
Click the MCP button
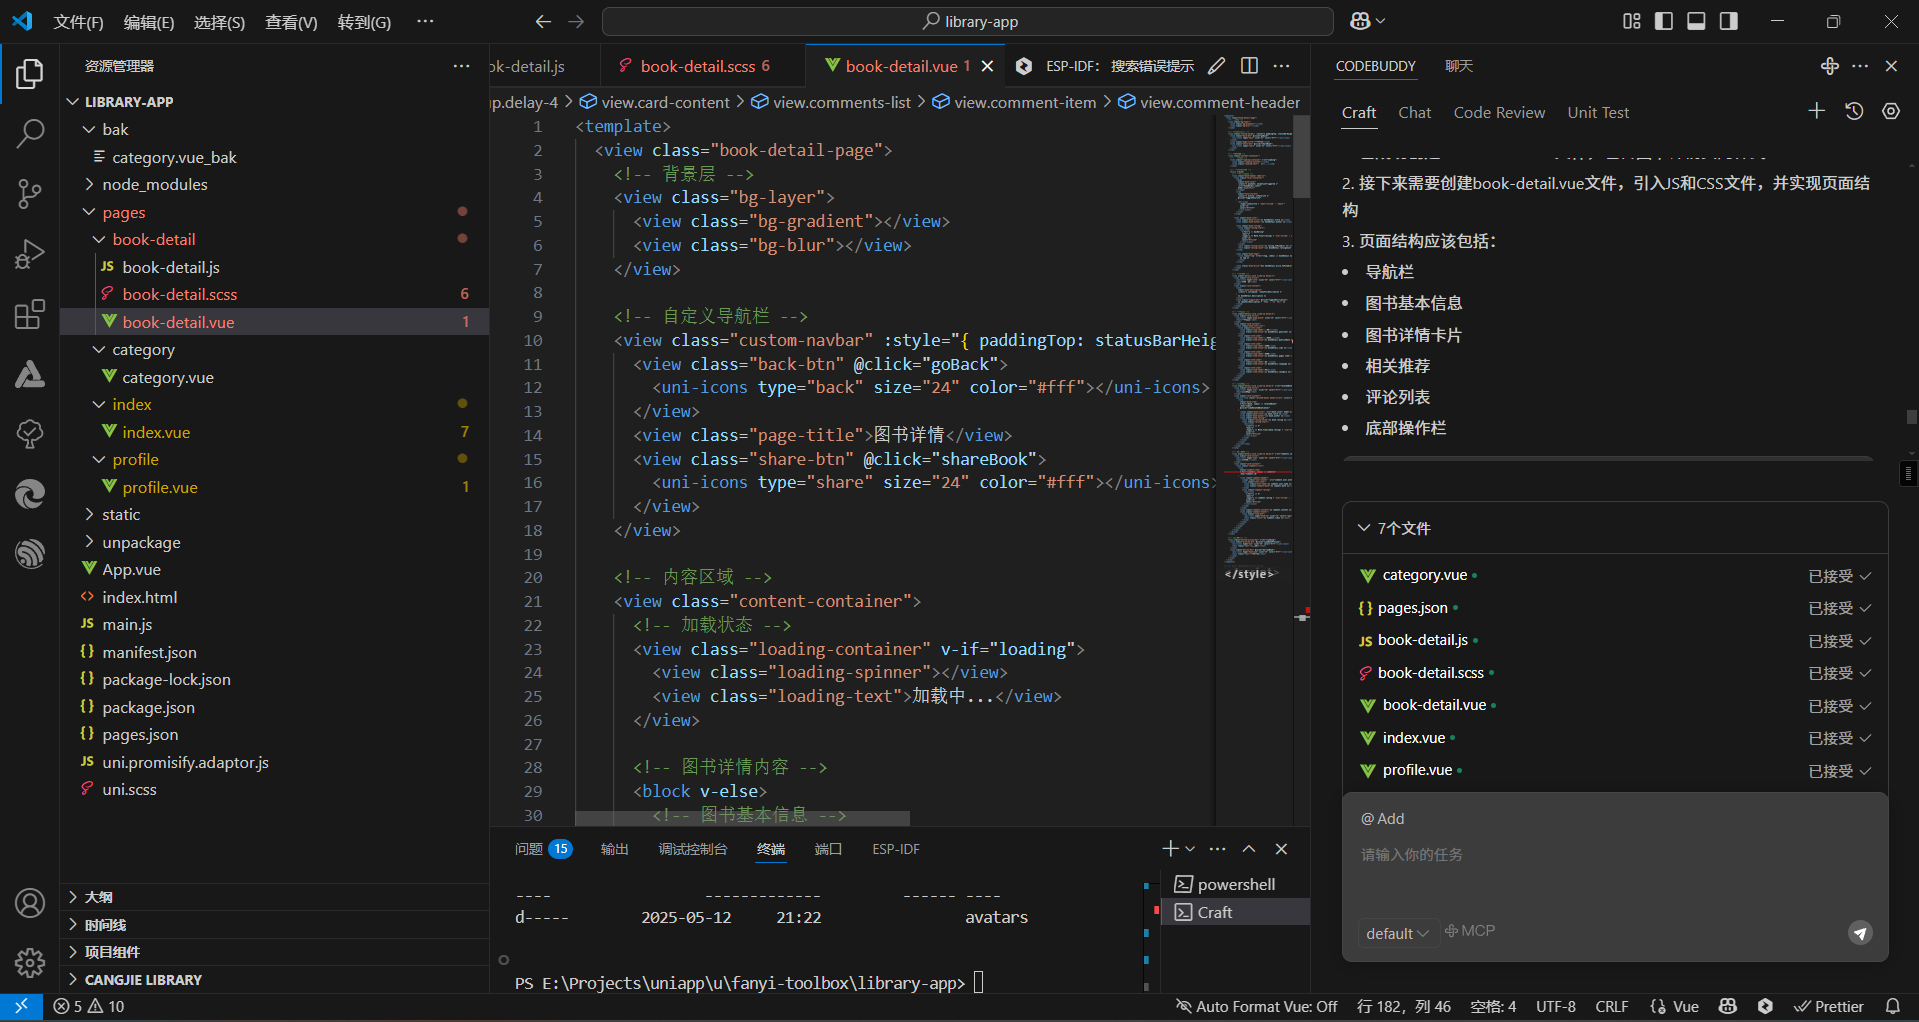pyautogui.click(x=1470, y=931)
